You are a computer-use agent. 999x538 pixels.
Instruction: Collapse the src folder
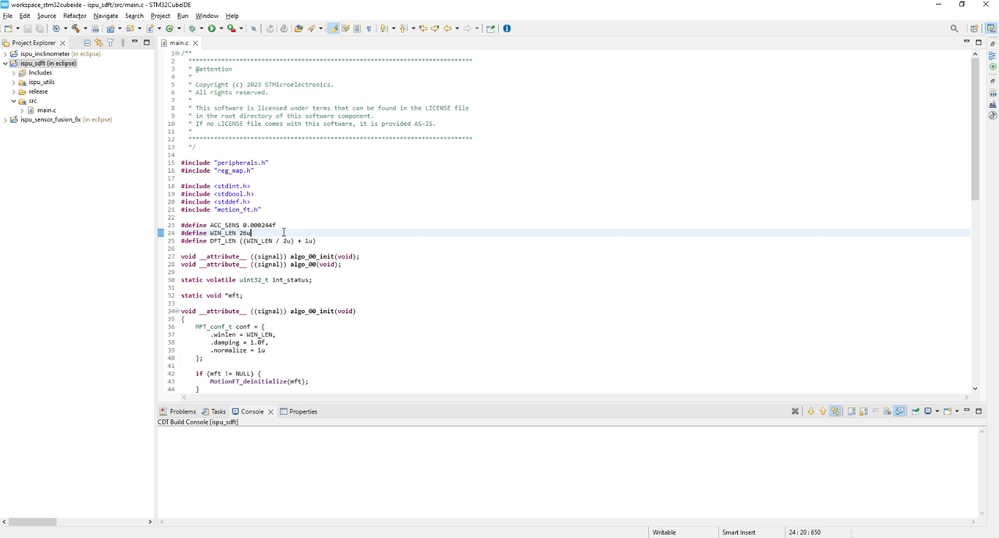coord(13,101)
